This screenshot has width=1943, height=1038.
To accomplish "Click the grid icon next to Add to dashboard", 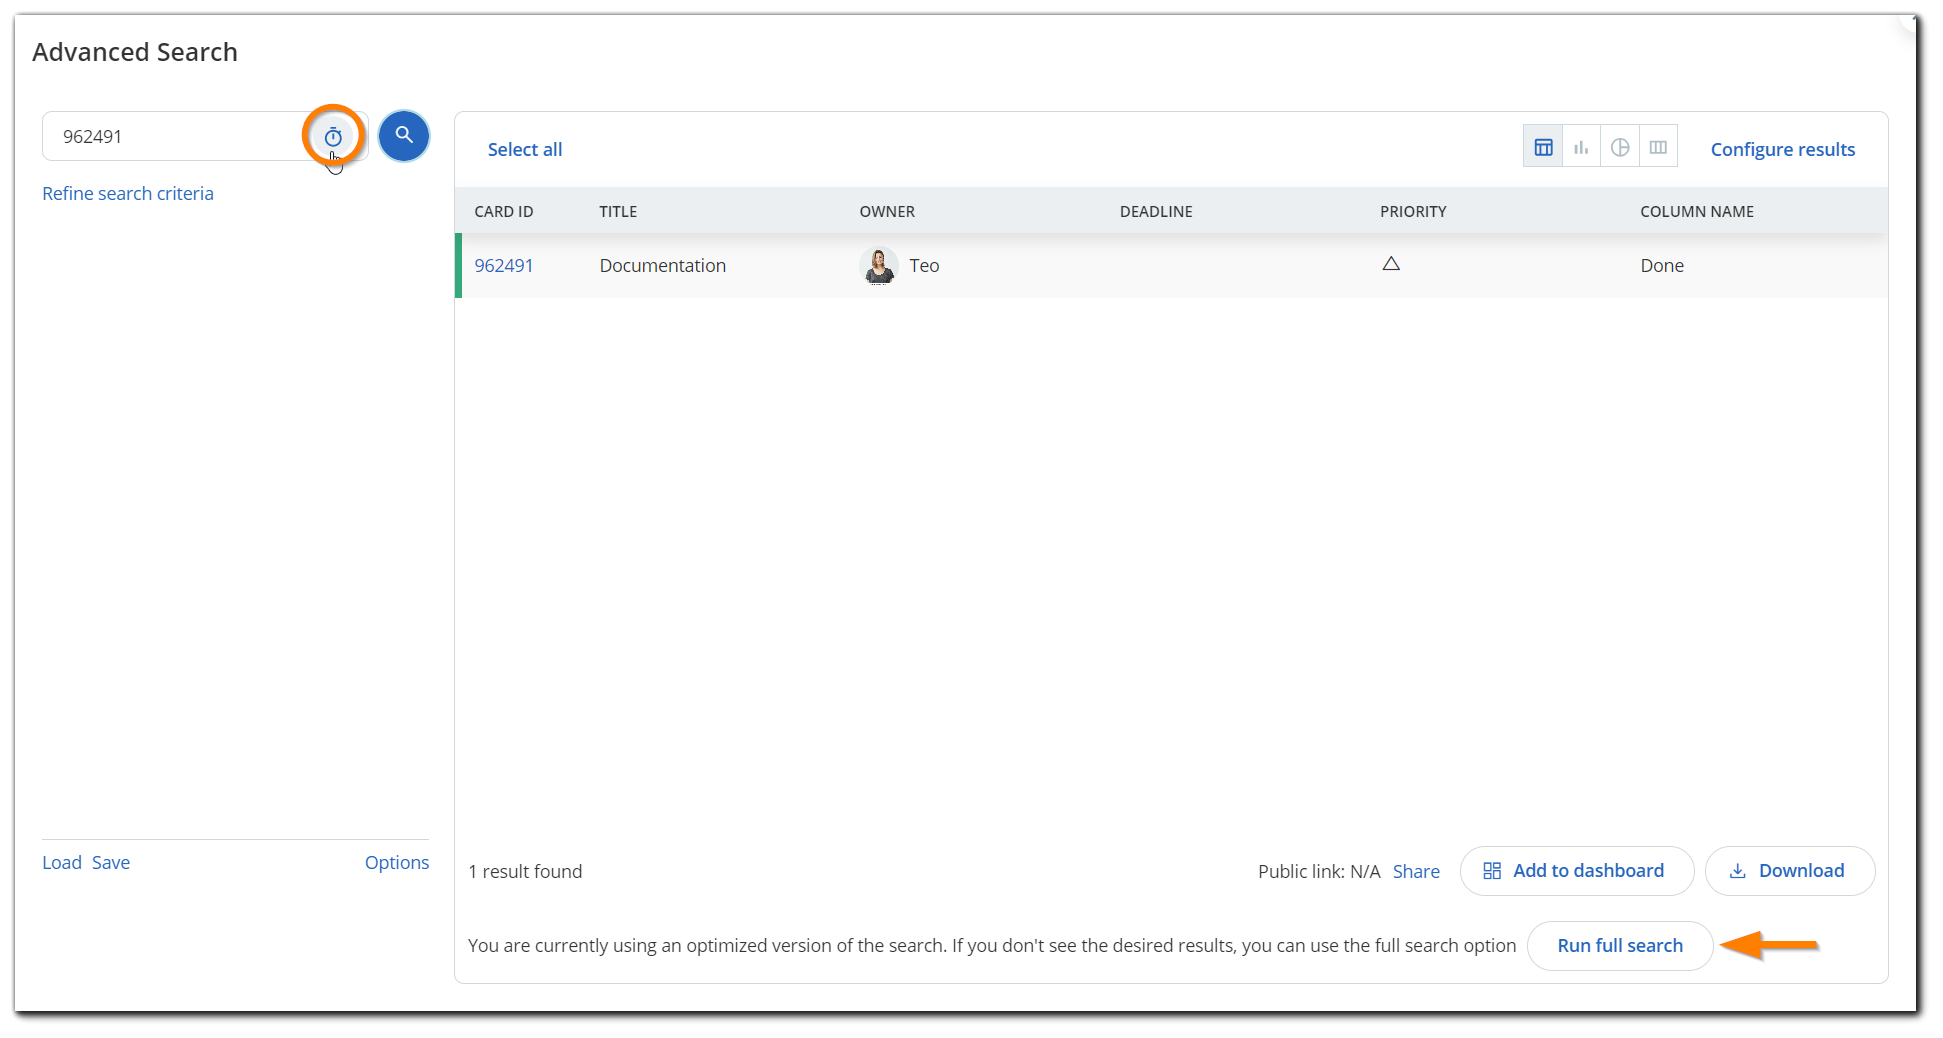I will click(x=1492, y=871).
